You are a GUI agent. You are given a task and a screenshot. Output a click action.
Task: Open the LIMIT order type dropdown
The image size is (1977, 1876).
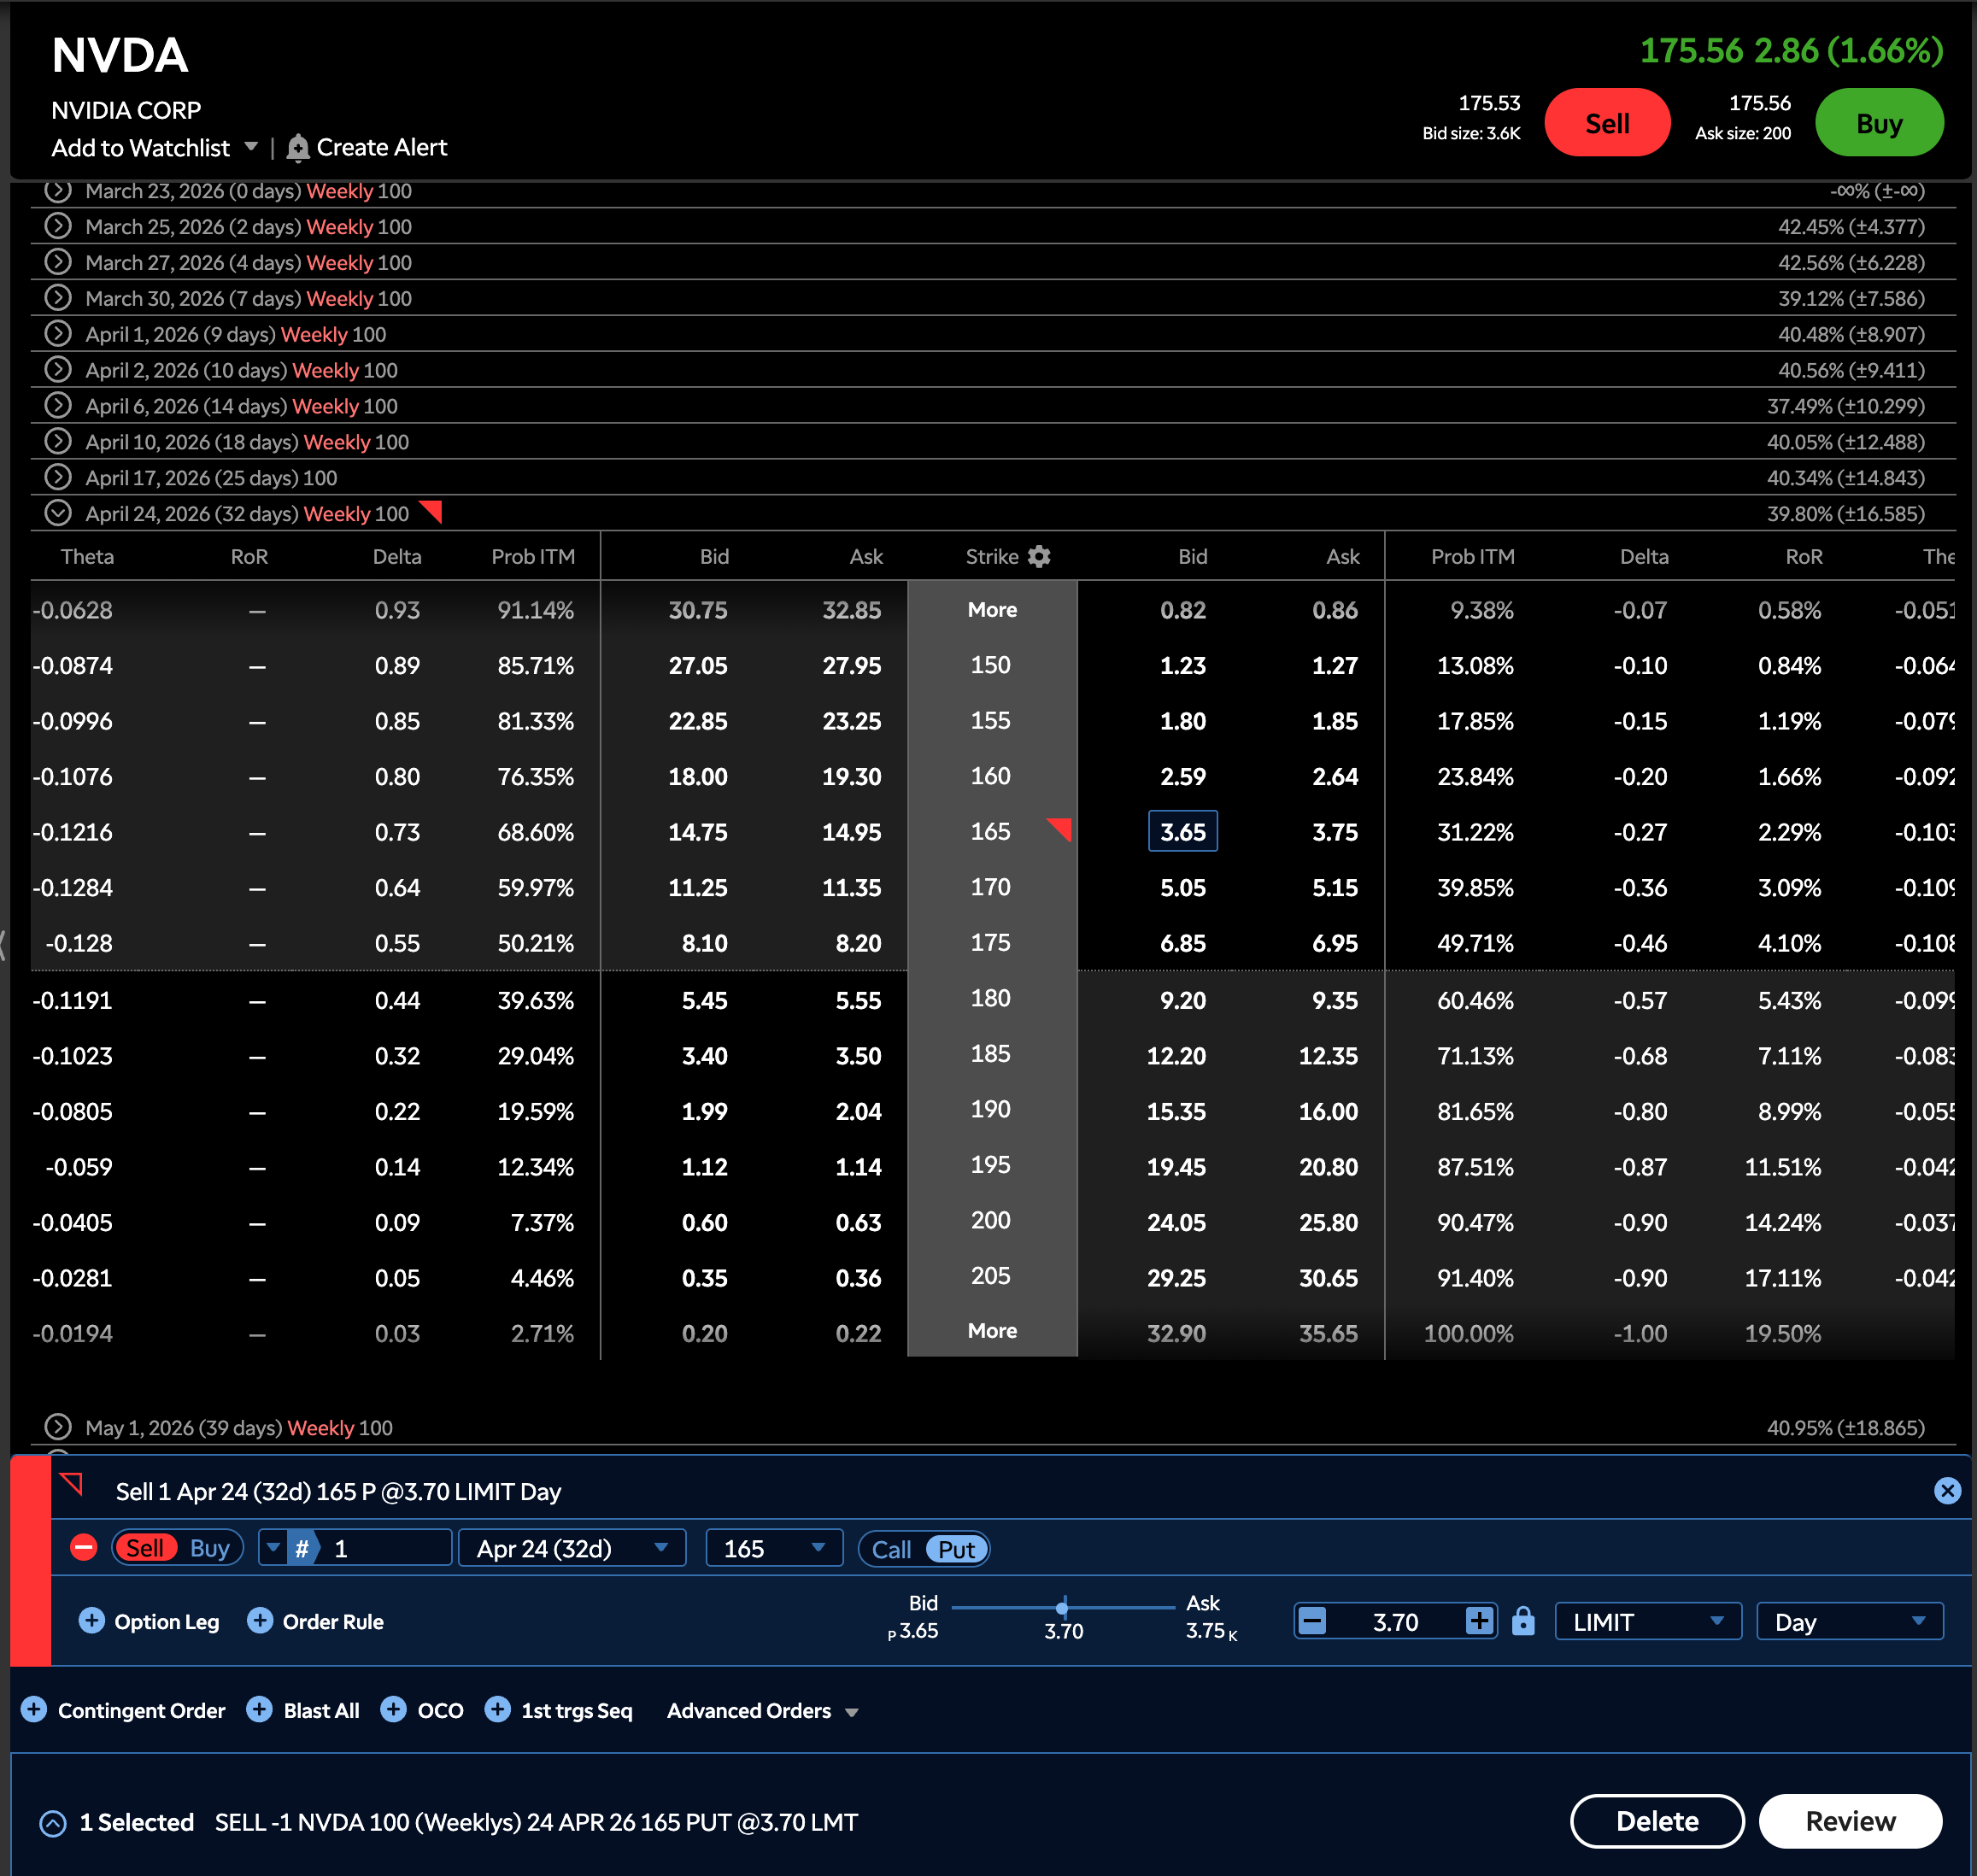pyautogui.click(x=1647, y=1621)
